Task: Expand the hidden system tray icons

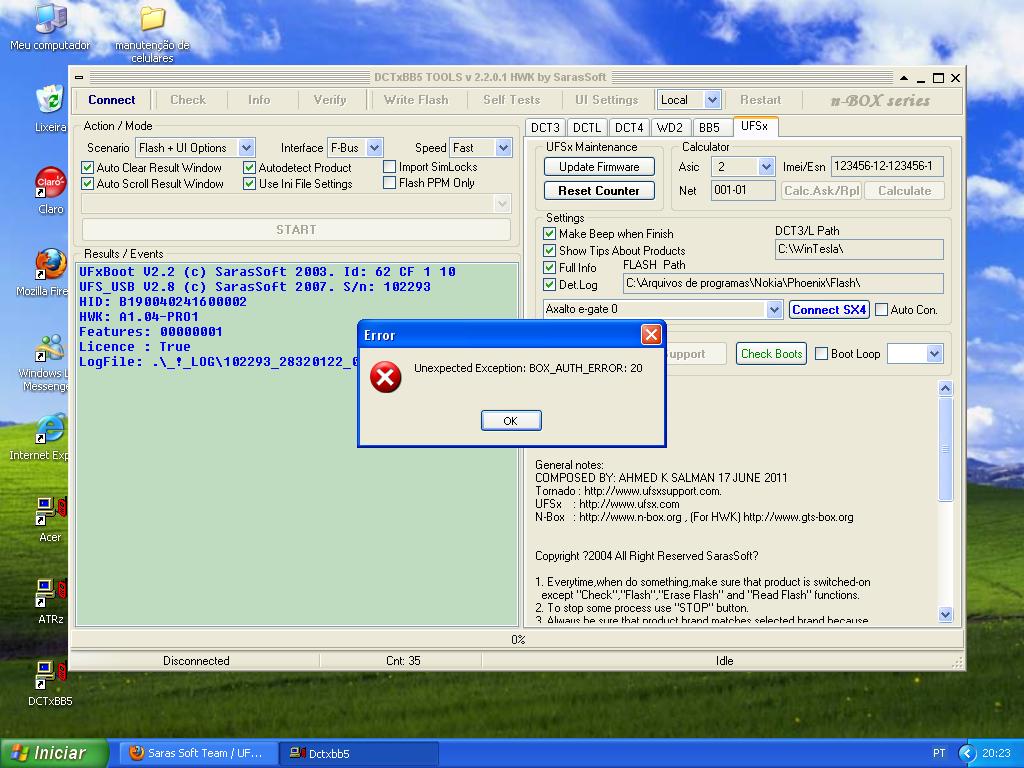Action: (x=967, y=753)
